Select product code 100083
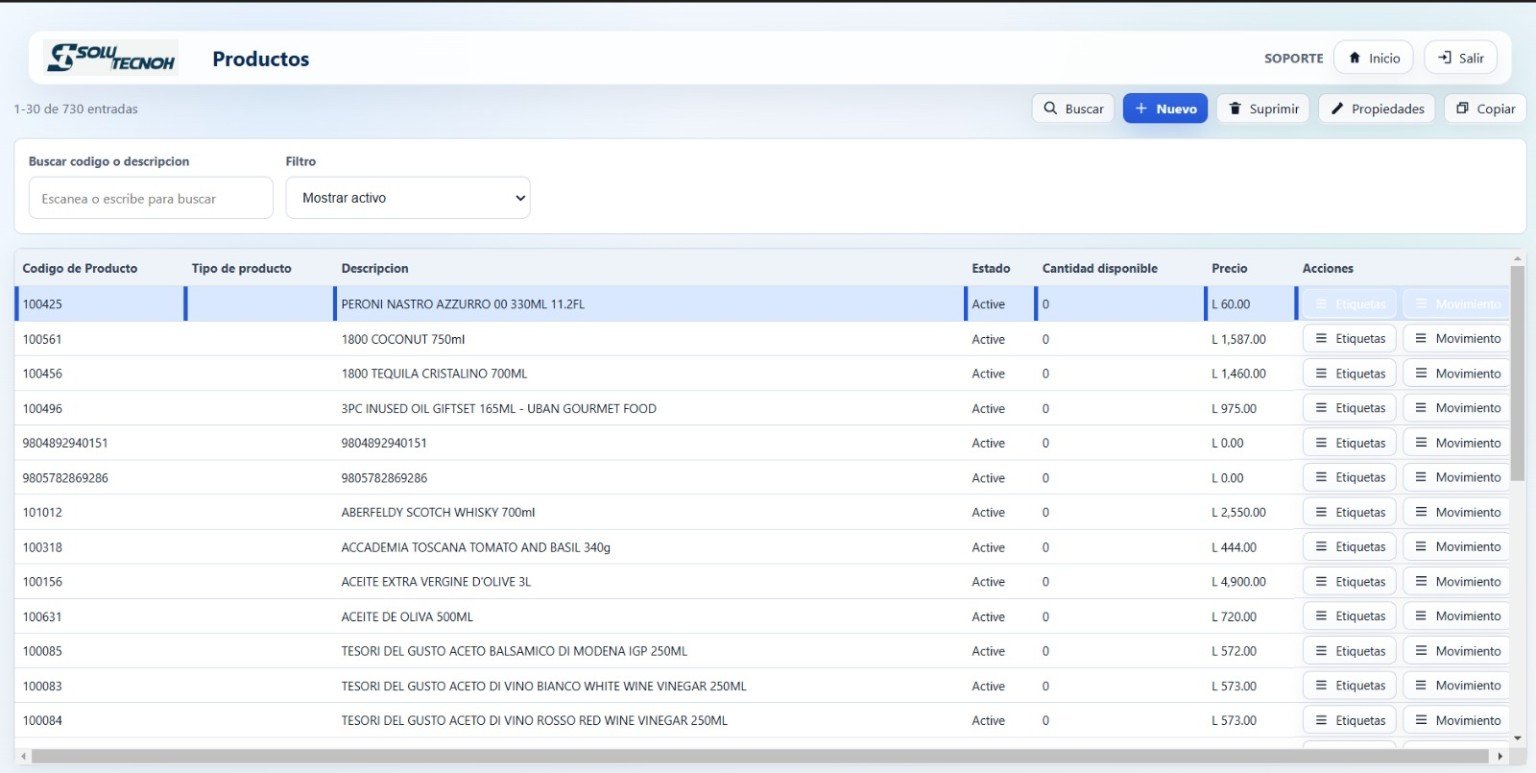1536x773 pixels. [42, 685]
